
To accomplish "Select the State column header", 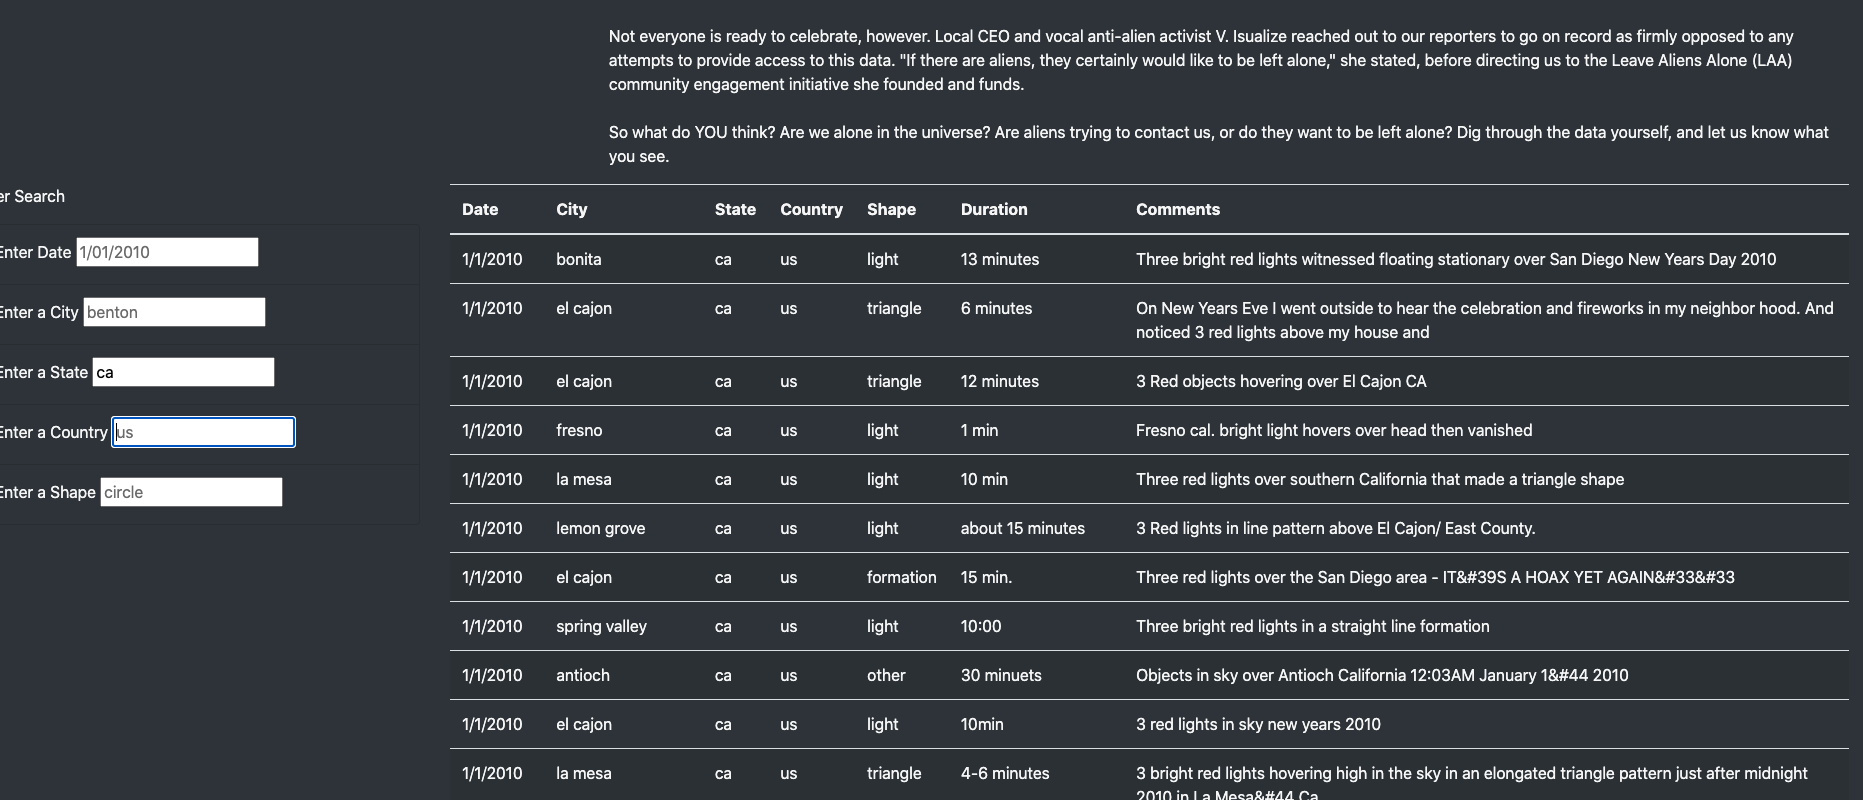I will (x=735, y=209).
